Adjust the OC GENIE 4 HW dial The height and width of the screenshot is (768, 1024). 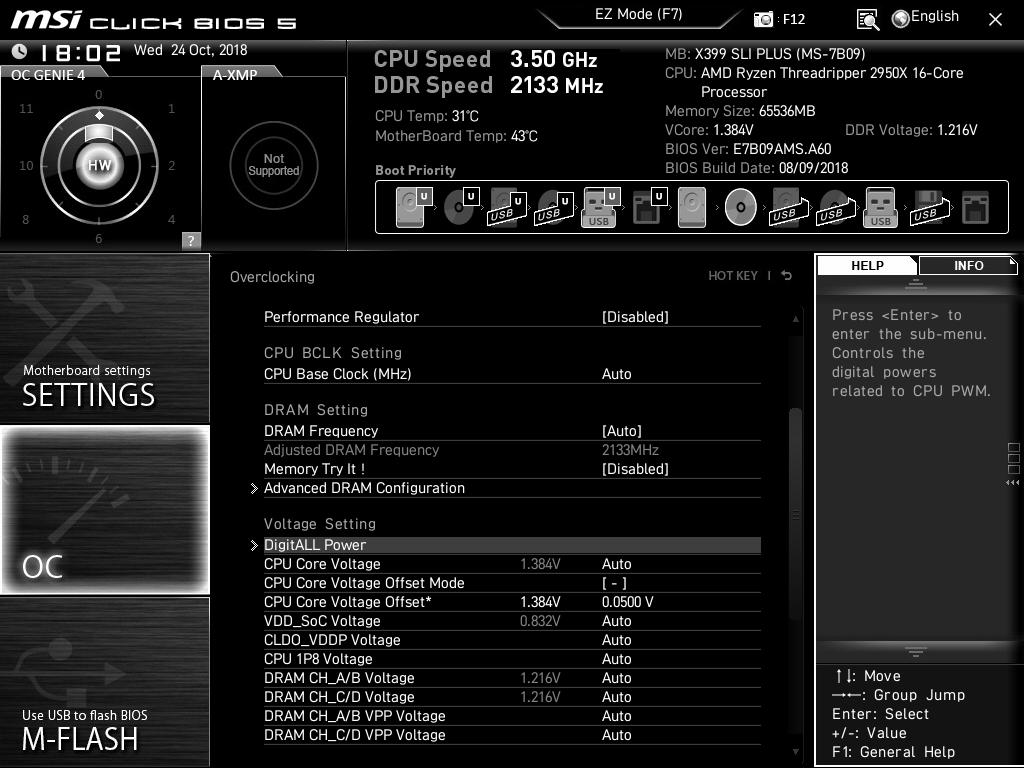tap(98, 164)
